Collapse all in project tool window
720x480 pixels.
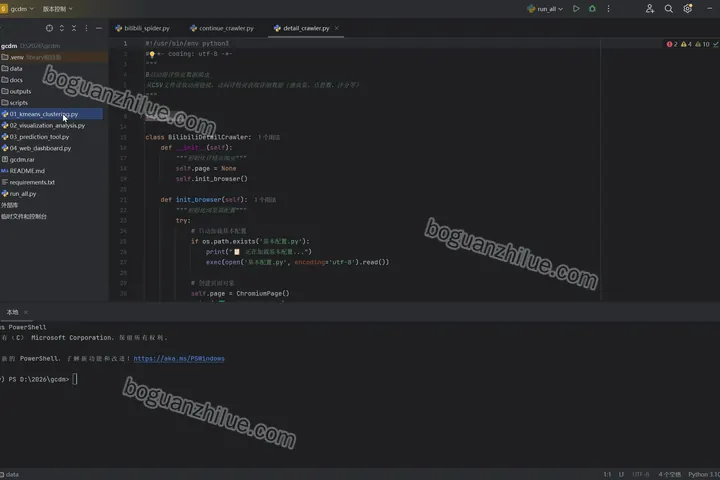(74, 28)
